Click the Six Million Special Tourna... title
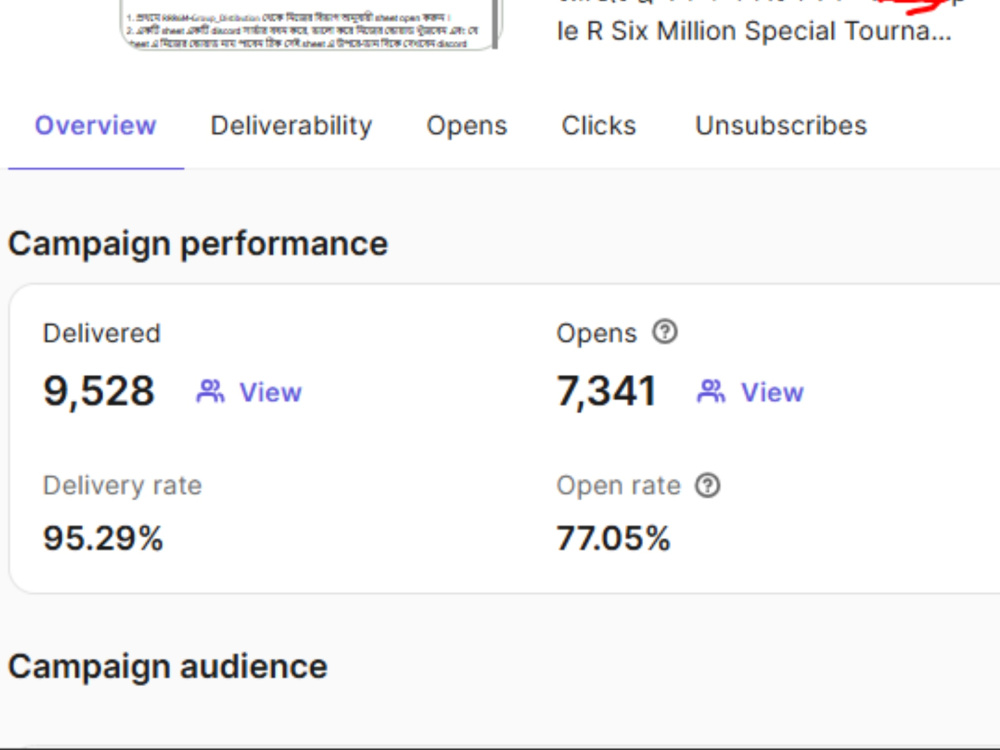Viewport: 1000px width, 750px height. [754, 31]
